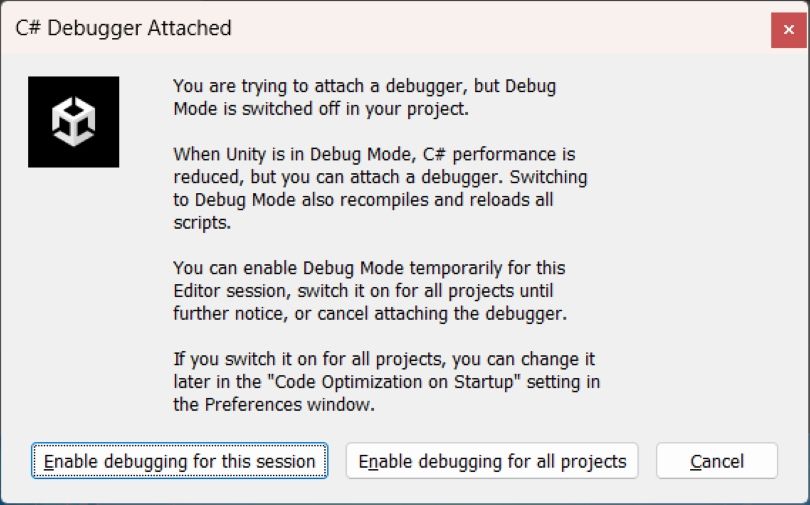
Task: Click the Unity cube logo icon
Action: coord(73,121)
